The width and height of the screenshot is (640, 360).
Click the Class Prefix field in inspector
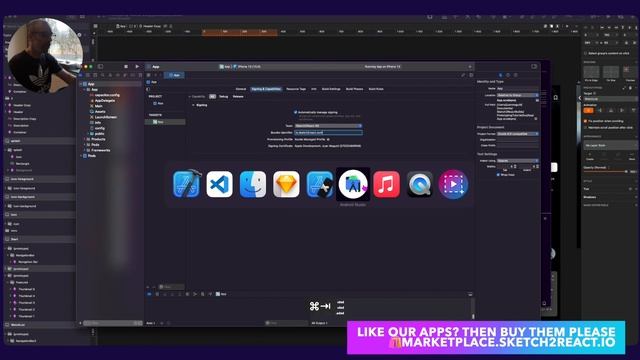point(518,145)
